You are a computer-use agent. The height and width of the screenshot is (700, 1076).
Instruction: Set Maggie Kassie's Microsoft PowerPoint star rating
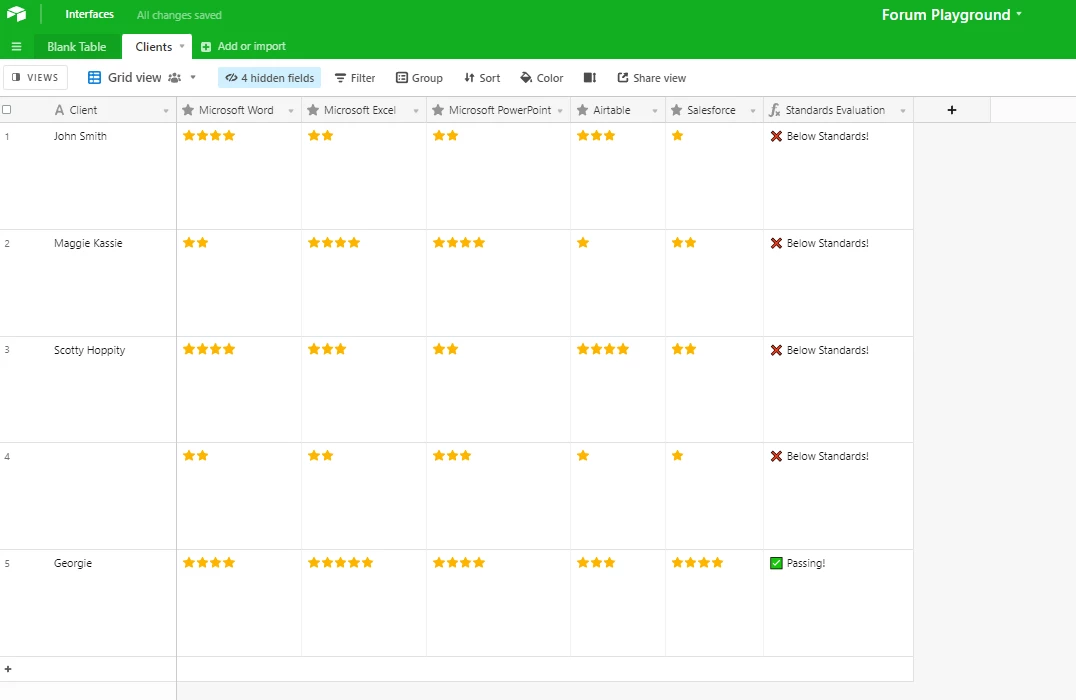click(x=459, y=242)
